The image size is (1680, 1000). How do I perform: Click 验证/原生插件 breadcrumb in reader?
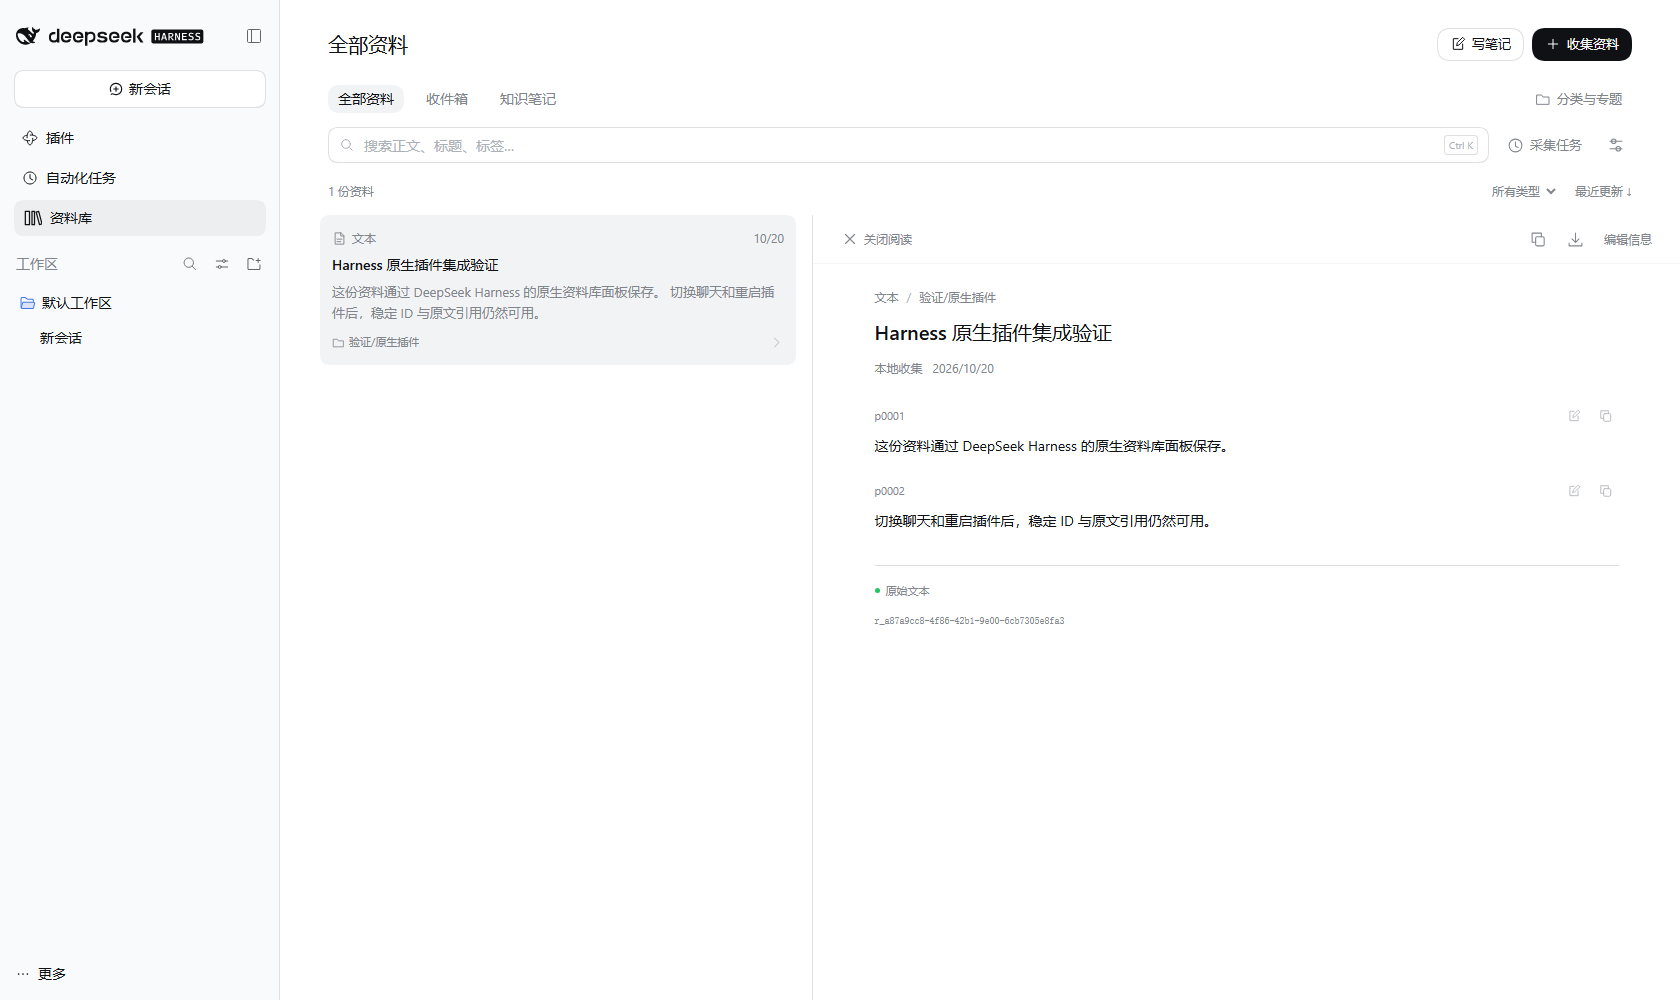[x=957, y=297]
